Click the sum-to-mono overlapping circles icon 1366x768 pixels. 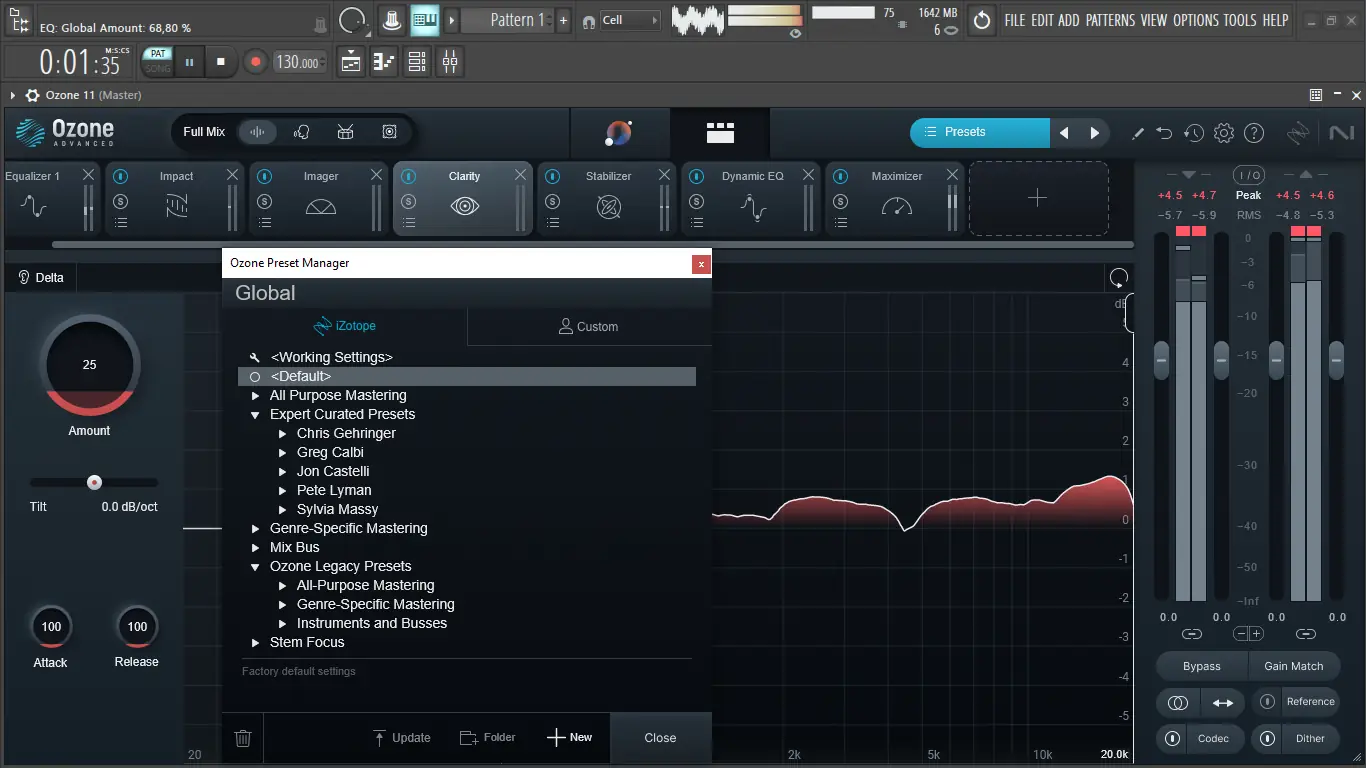point(1178,702)
